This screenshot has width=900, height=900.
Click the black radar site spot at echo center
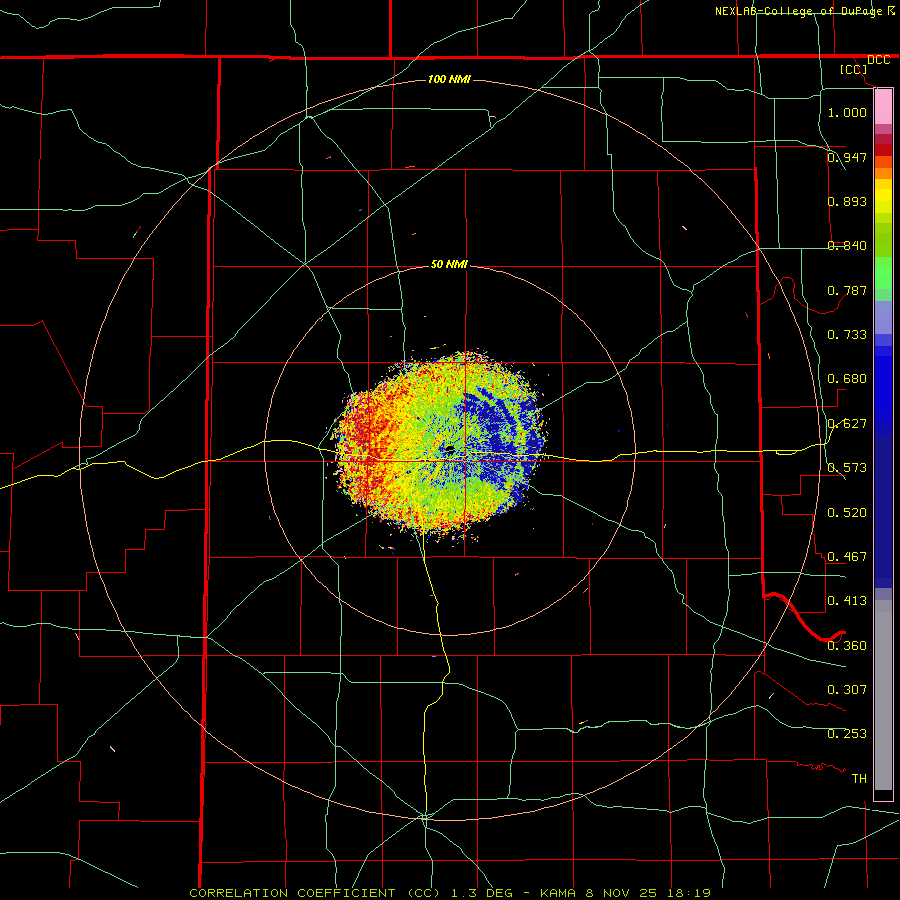pyautogui.click(x=449, y=448)
